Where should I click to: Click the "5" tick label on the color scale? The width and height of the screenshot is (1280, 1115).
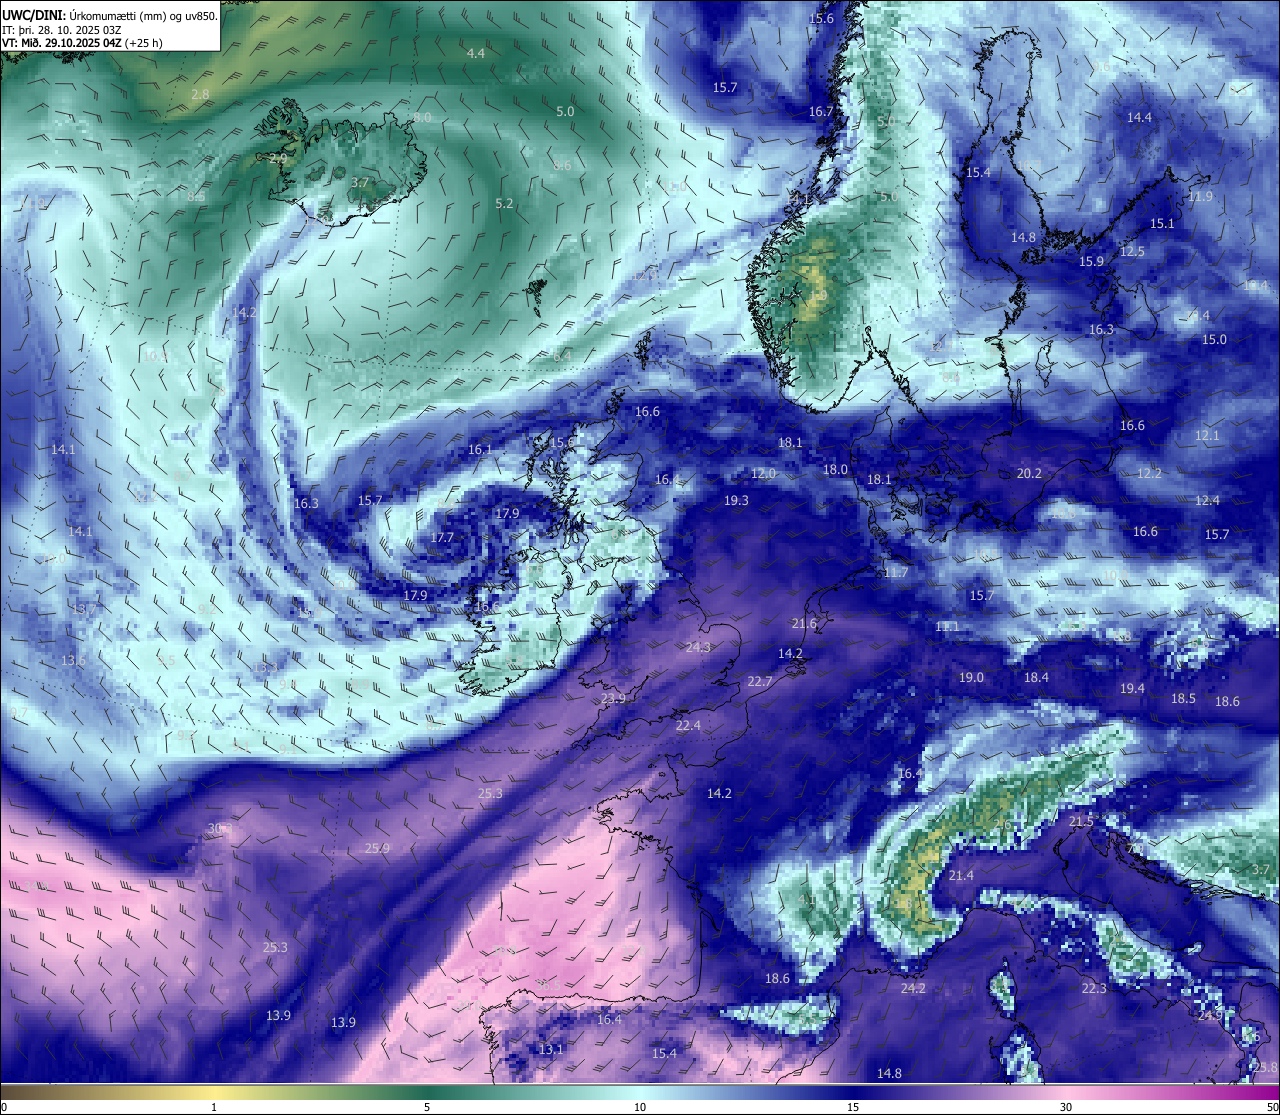[427, 1107]
